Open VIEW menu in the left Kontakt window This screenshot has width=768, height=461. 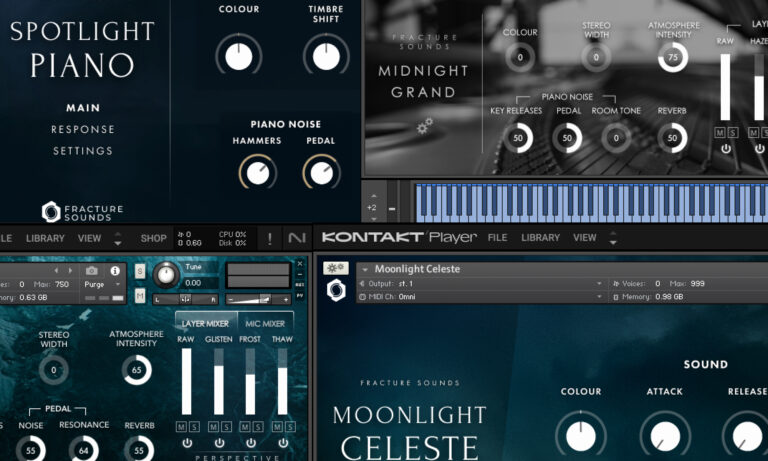click(x=89, y=239)
